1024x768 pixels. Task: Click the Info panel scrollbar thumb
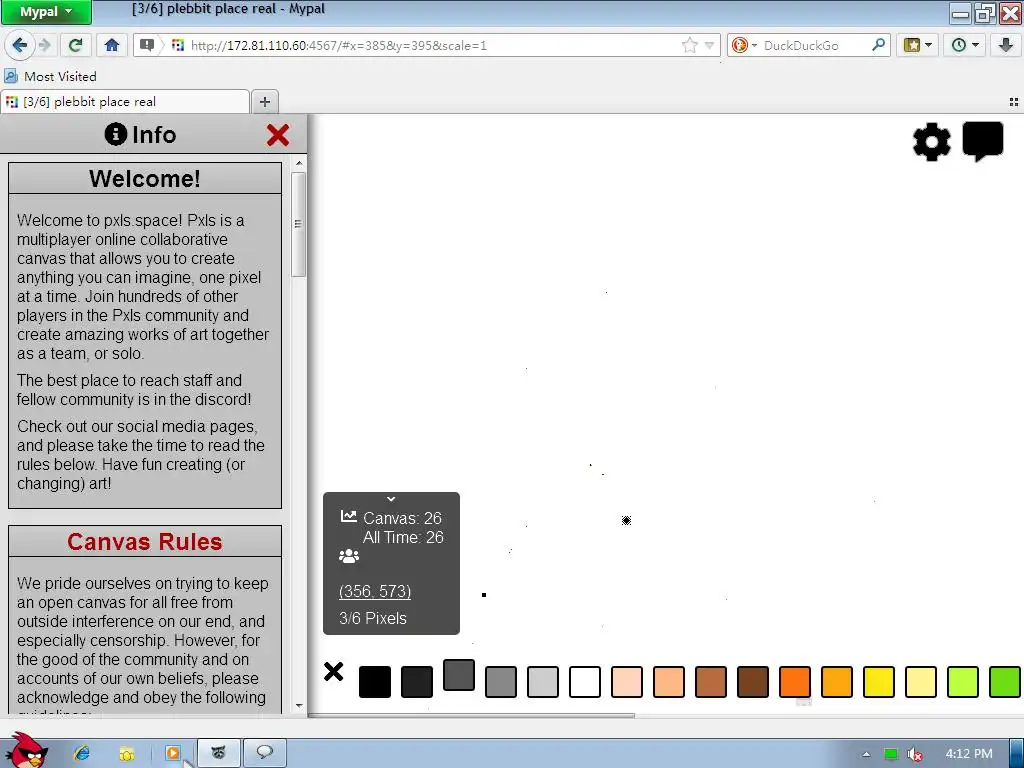tap(298, 224)
